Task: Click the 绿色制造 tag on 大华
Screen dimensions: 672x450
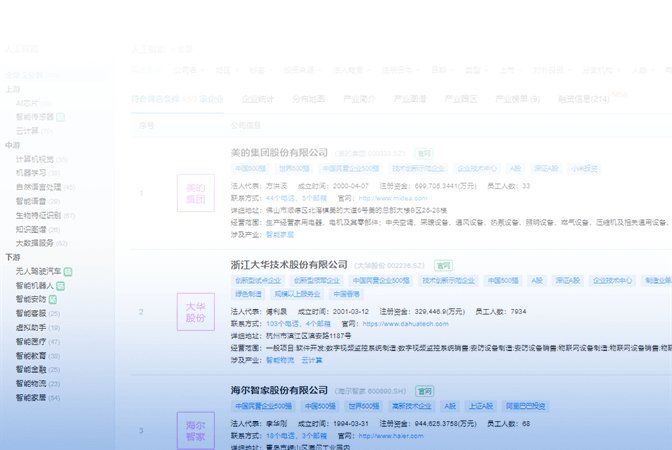Action: [x=248, y=294]
